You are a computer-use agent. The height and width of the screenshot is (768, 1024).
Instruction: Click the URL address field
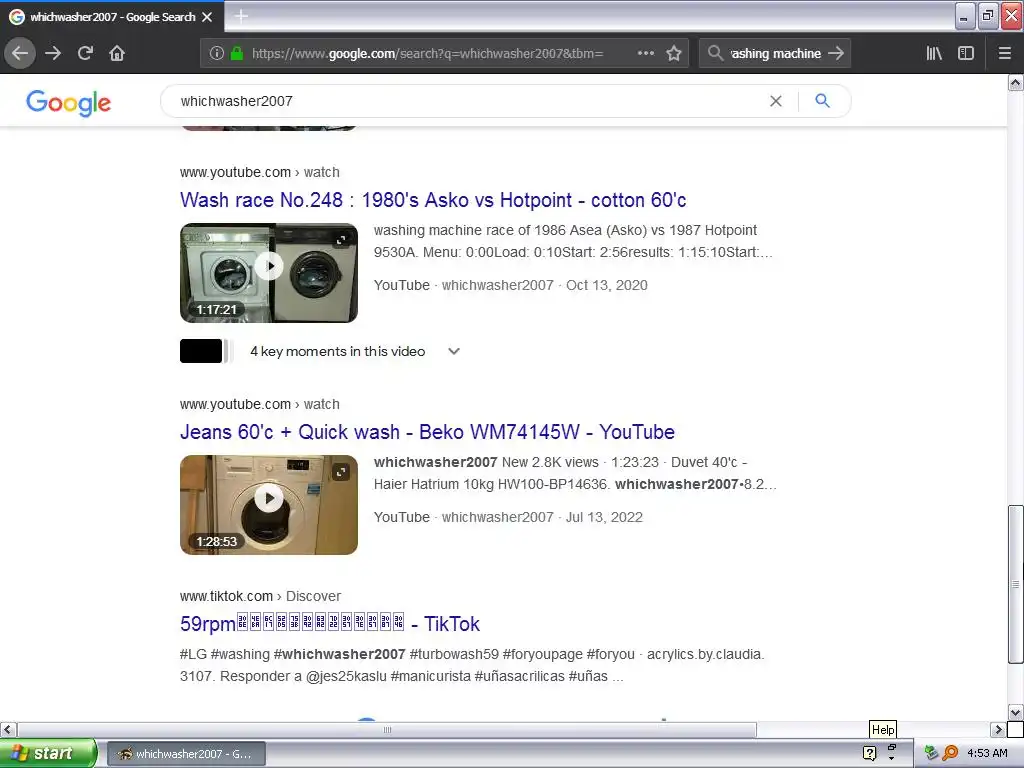[x=428, y=53]
